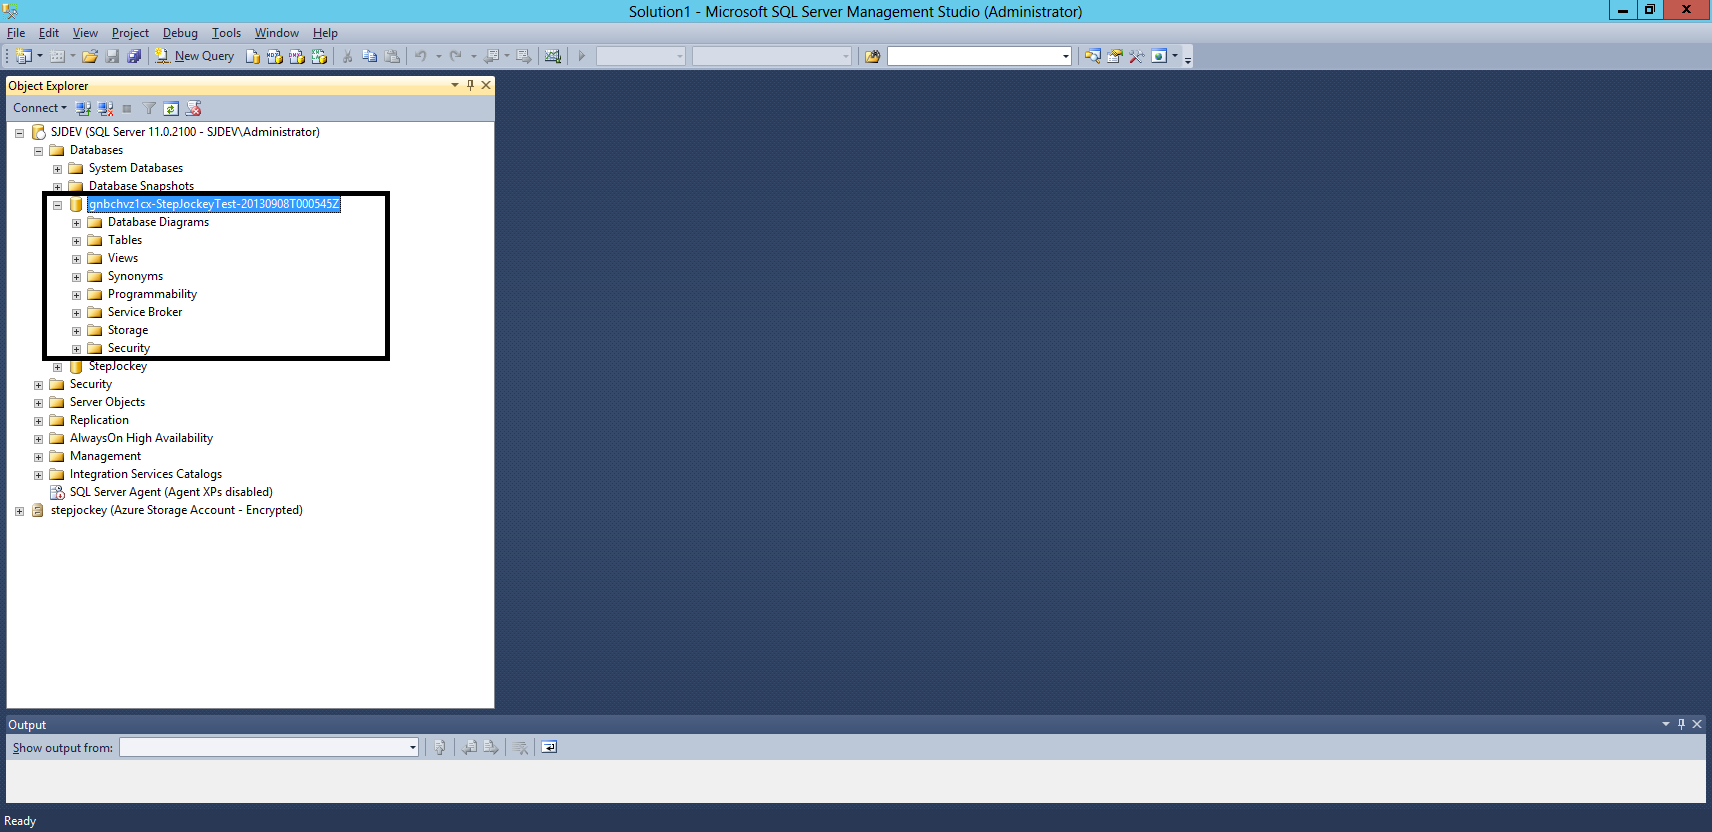
Task: Select the Service Broker folder
Action: coord(145,312)
